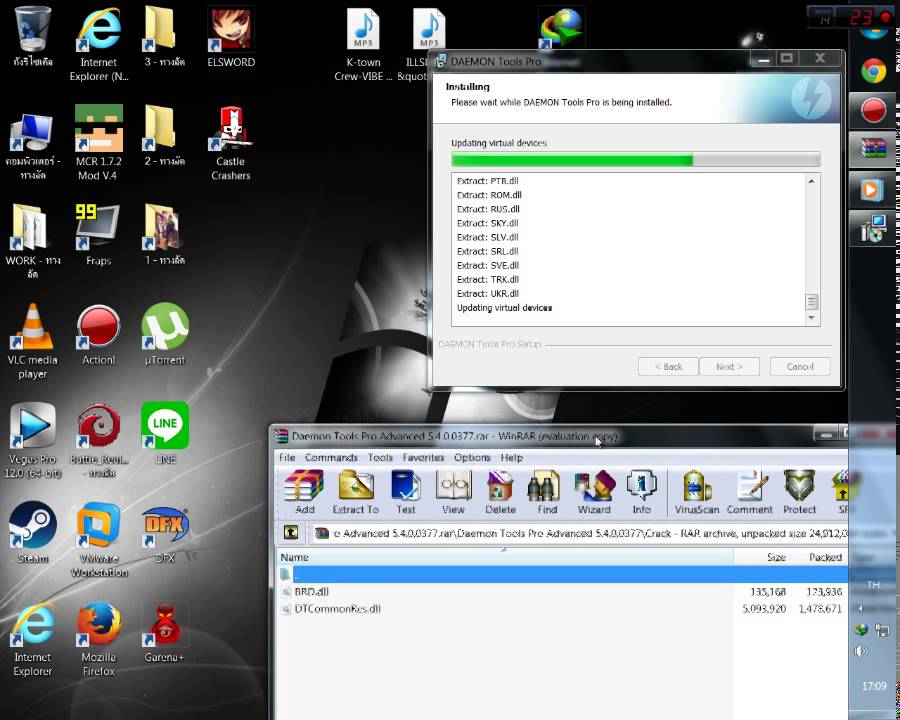Go up one folder in WinRAR
This screenshot has height=720, width=900.
[x=291, y=533]
